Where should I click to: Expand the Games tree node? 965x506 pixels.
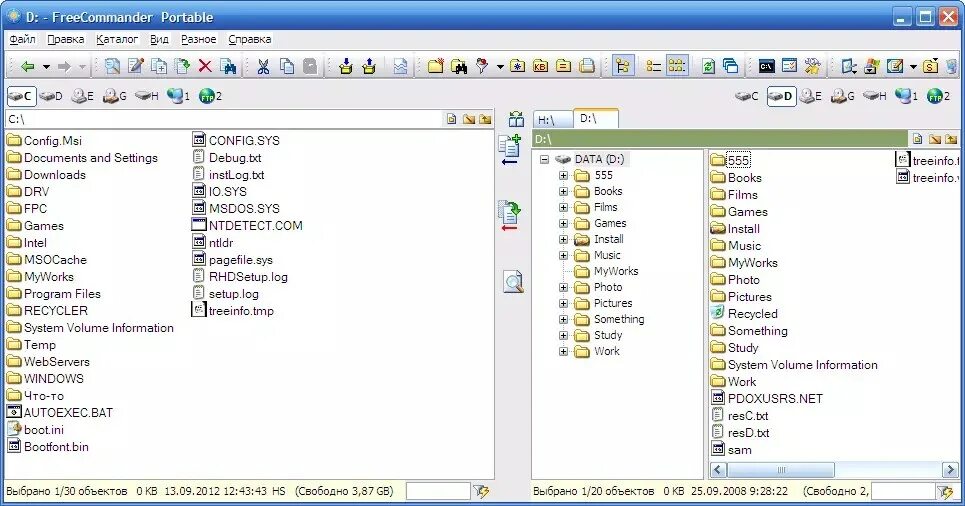pos(563,223)
